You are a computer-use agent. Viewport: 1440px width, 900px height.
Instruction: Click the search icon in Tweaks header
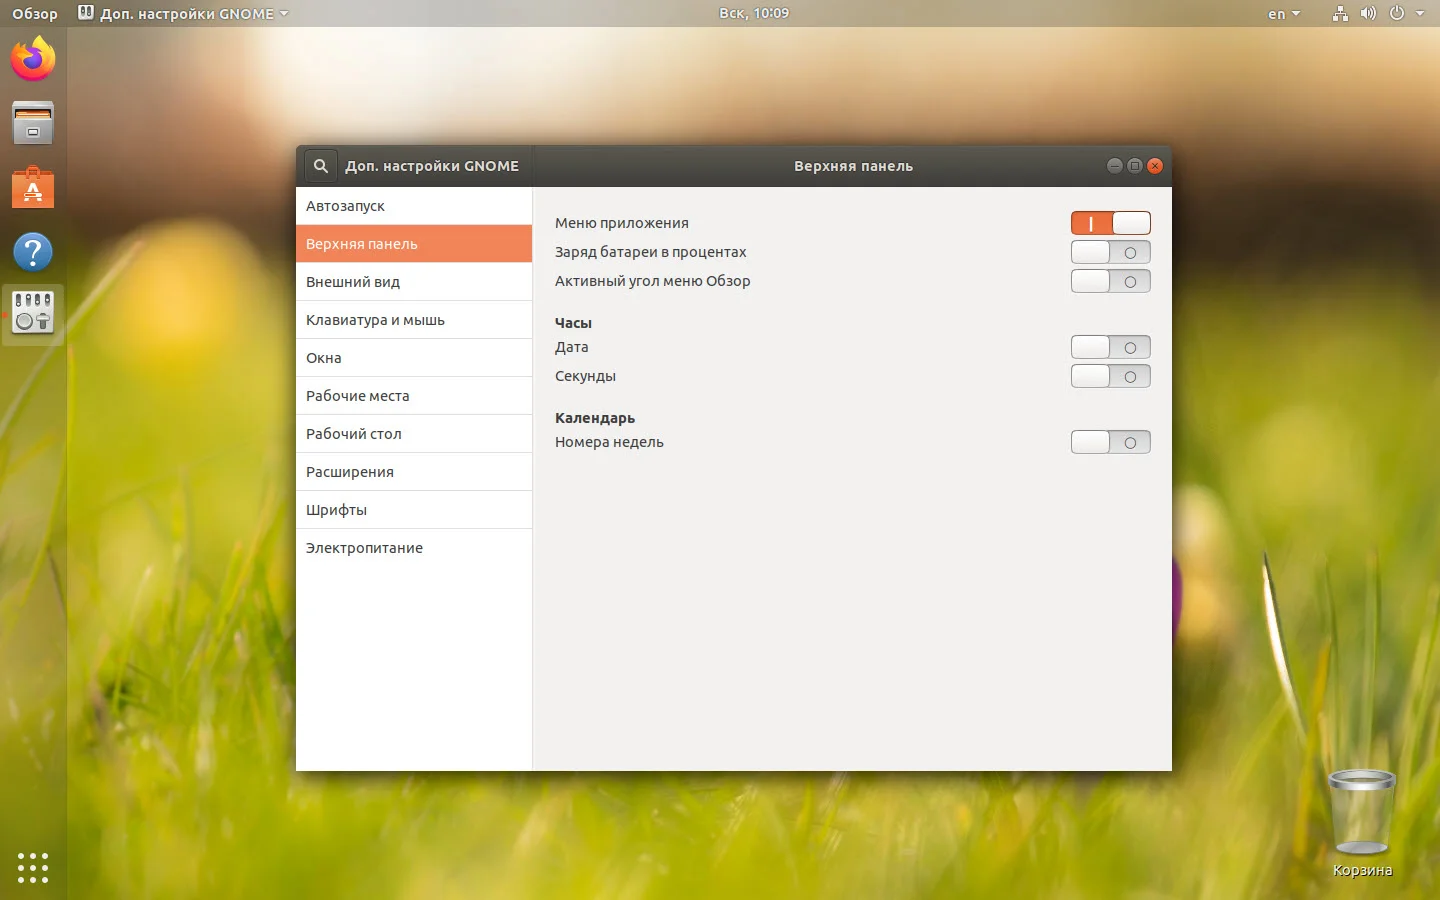pyautogui.click(x=320, y=166)
